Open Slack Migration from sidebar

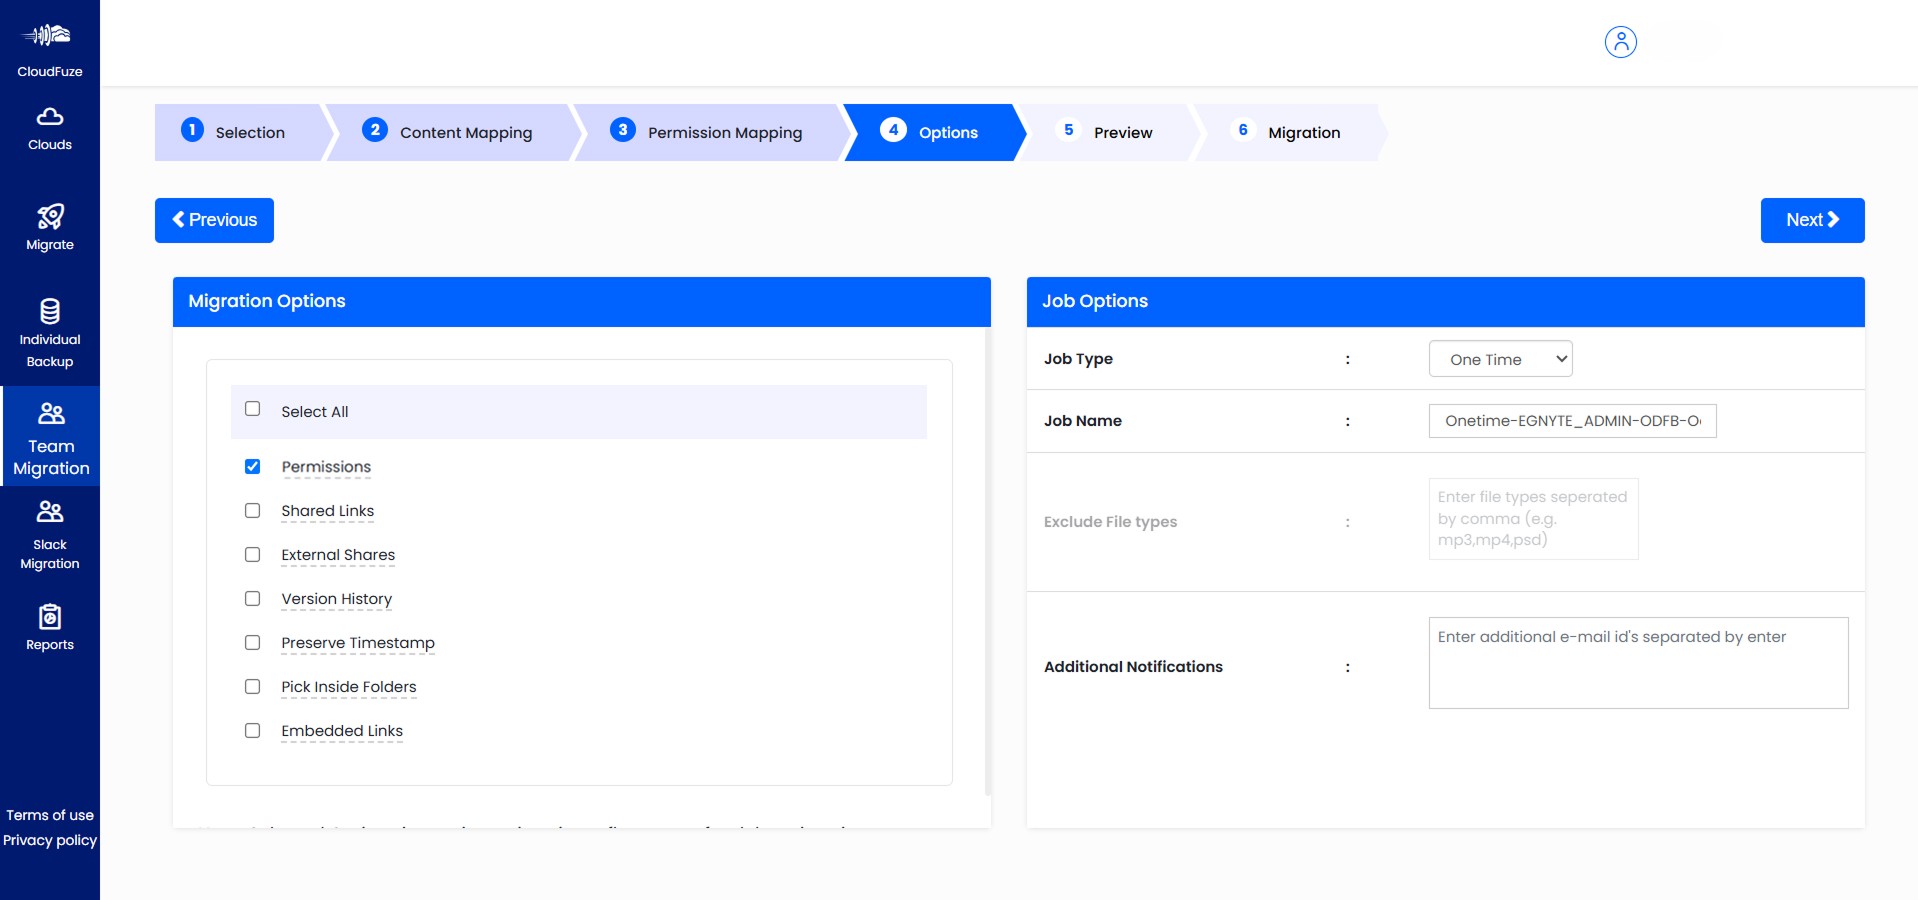click(x=50, y=535)
